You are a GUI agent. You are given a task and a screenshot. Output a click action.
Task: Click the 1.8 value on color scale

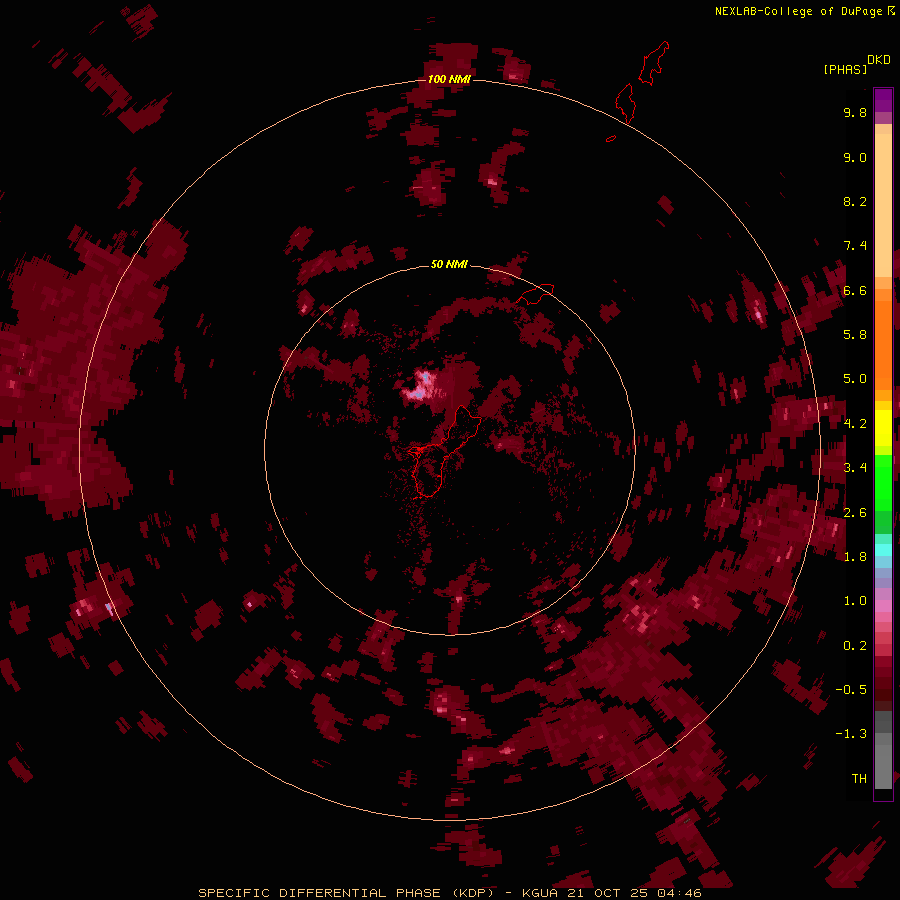855,557
